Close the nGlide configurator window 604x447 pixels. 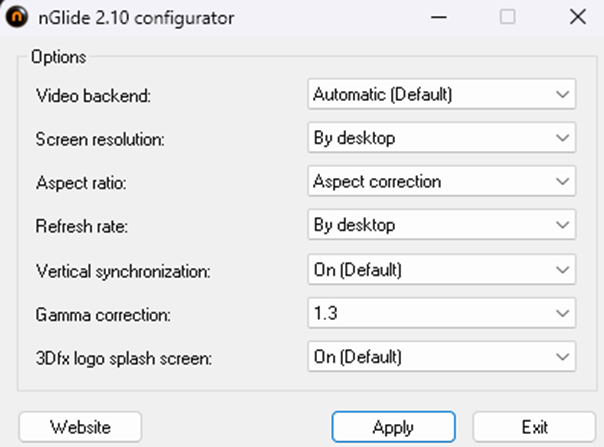click(577, 17)
